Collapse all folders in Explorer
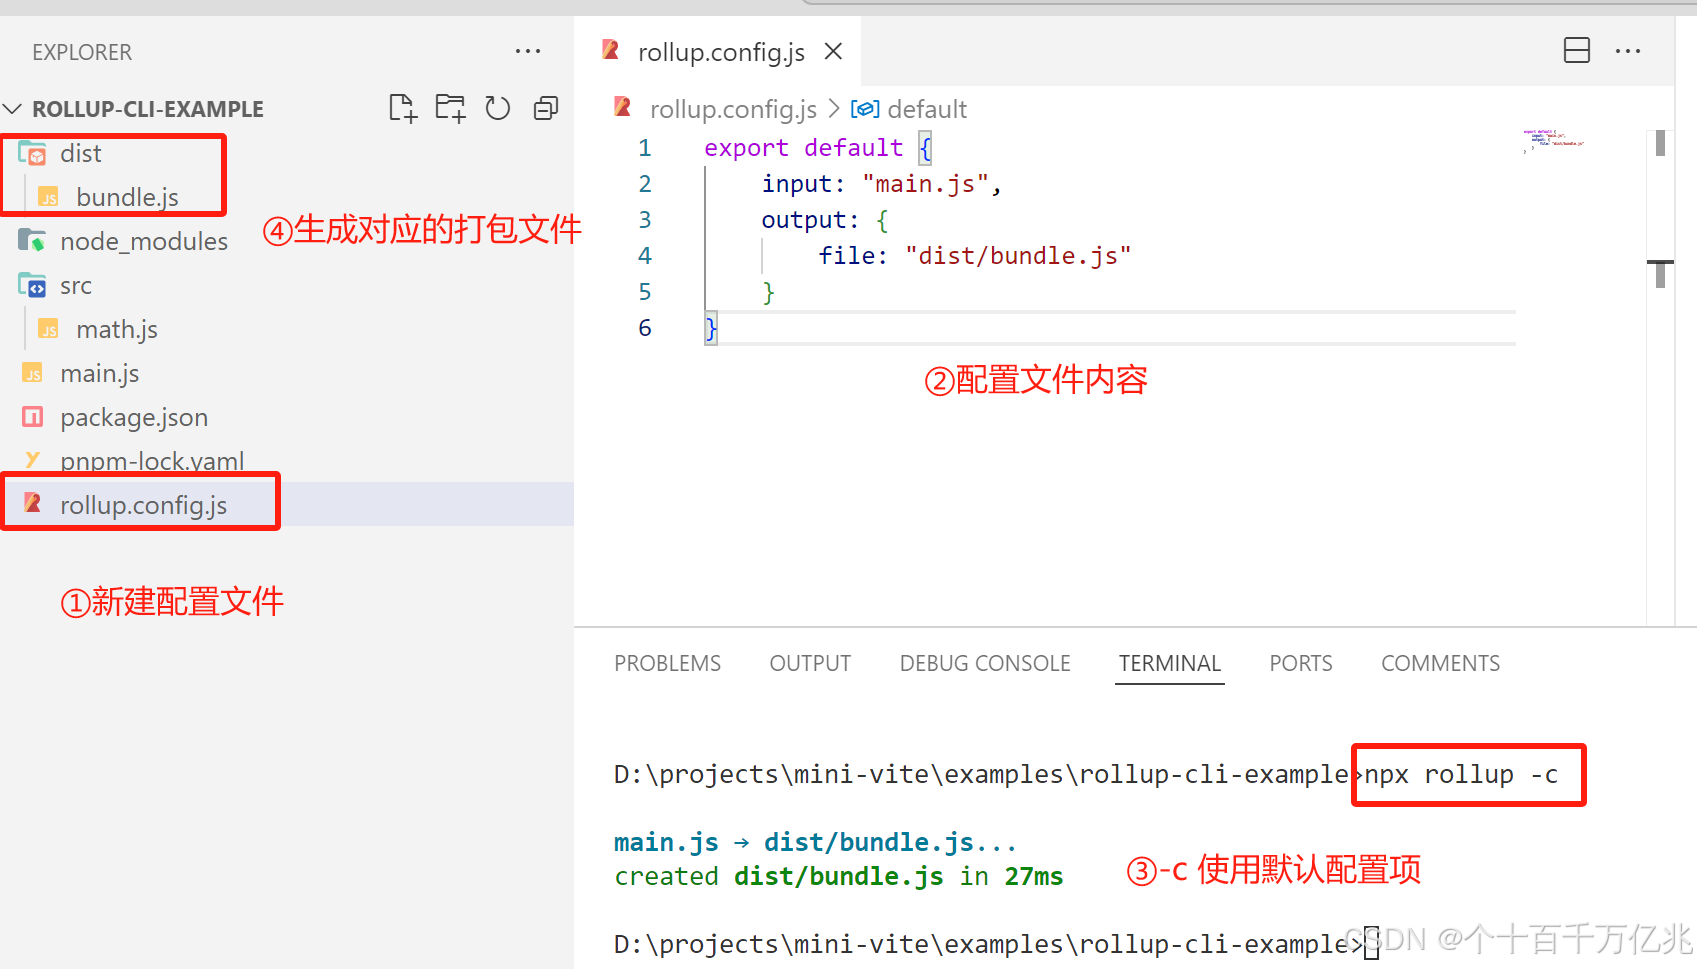Screen dimensions: 1697x969 point(546,108)
